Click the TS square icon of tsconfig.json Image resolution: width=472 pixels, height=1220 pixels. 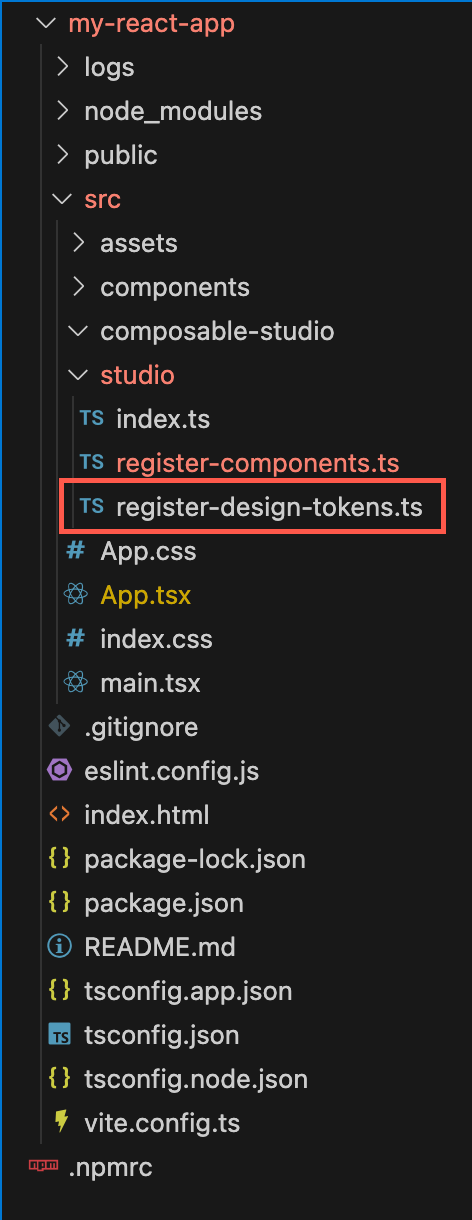point(59,1035)
